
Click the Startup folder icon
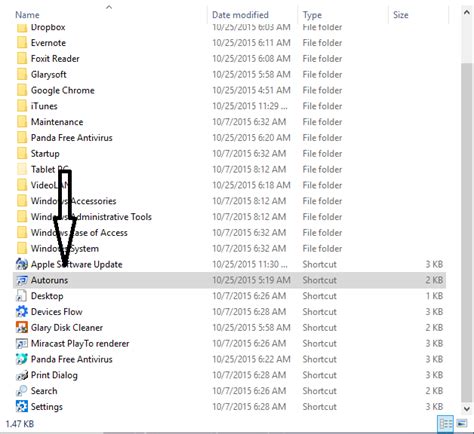(x=22, y=154)
